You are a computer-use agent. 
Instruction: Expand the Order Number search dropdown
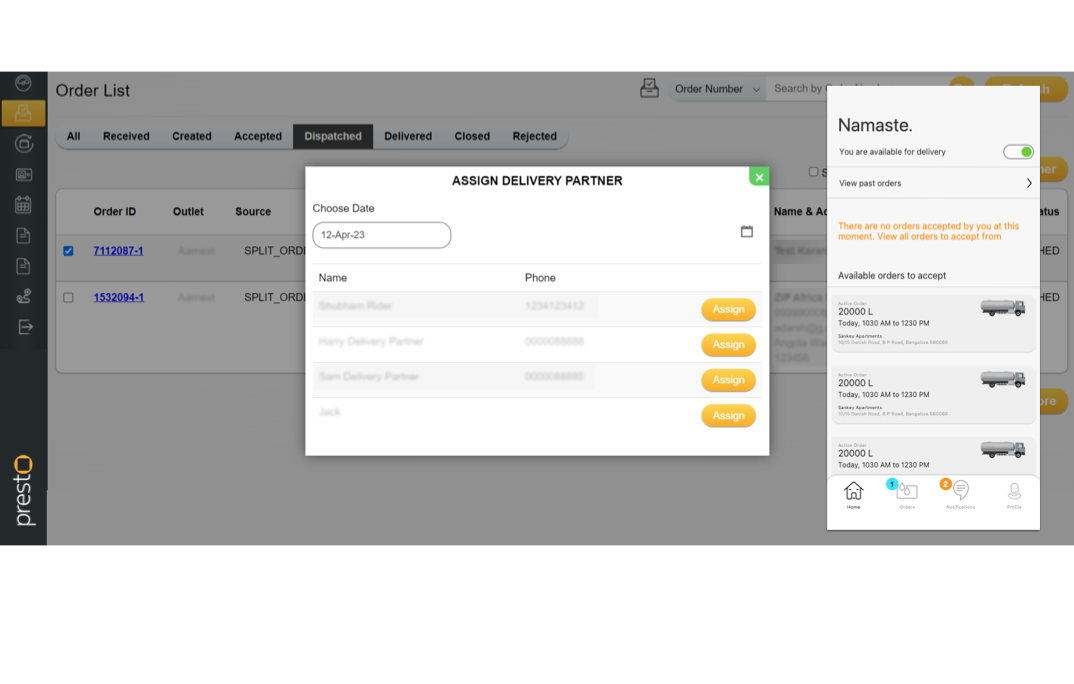click(717, 89)
